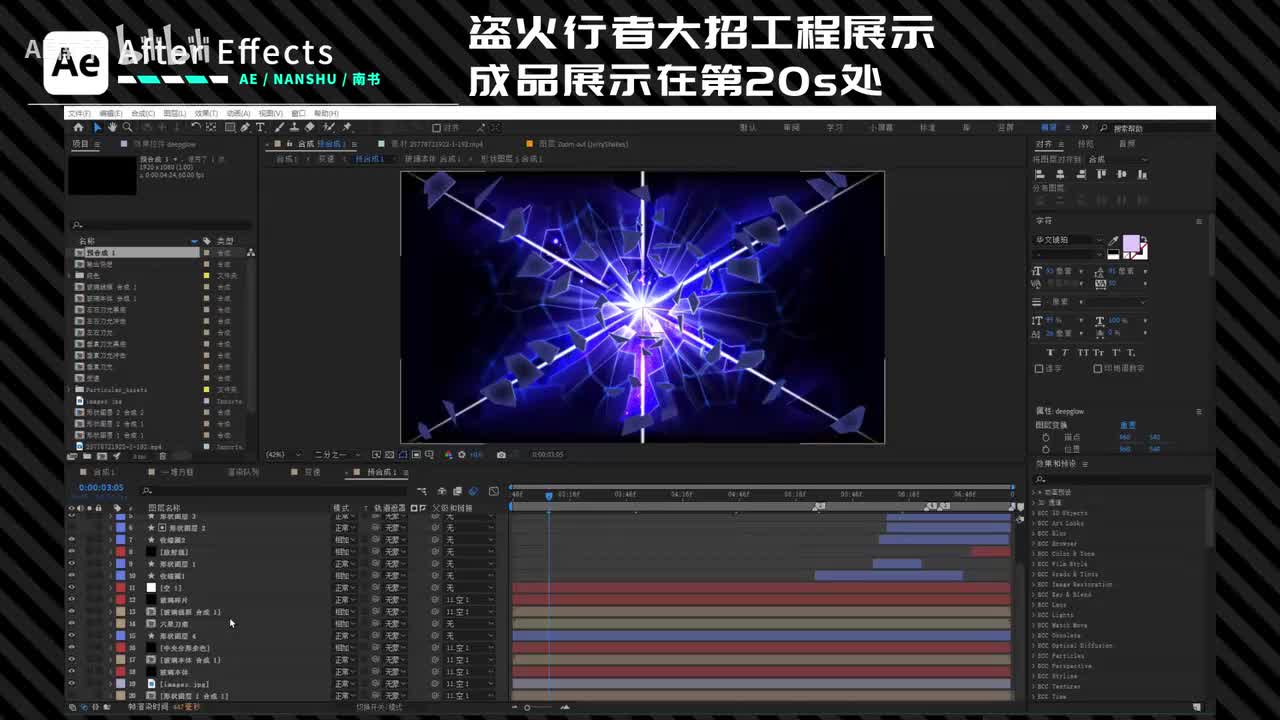Click the current time 0:00:03:05 display

[x=101, y=488]
